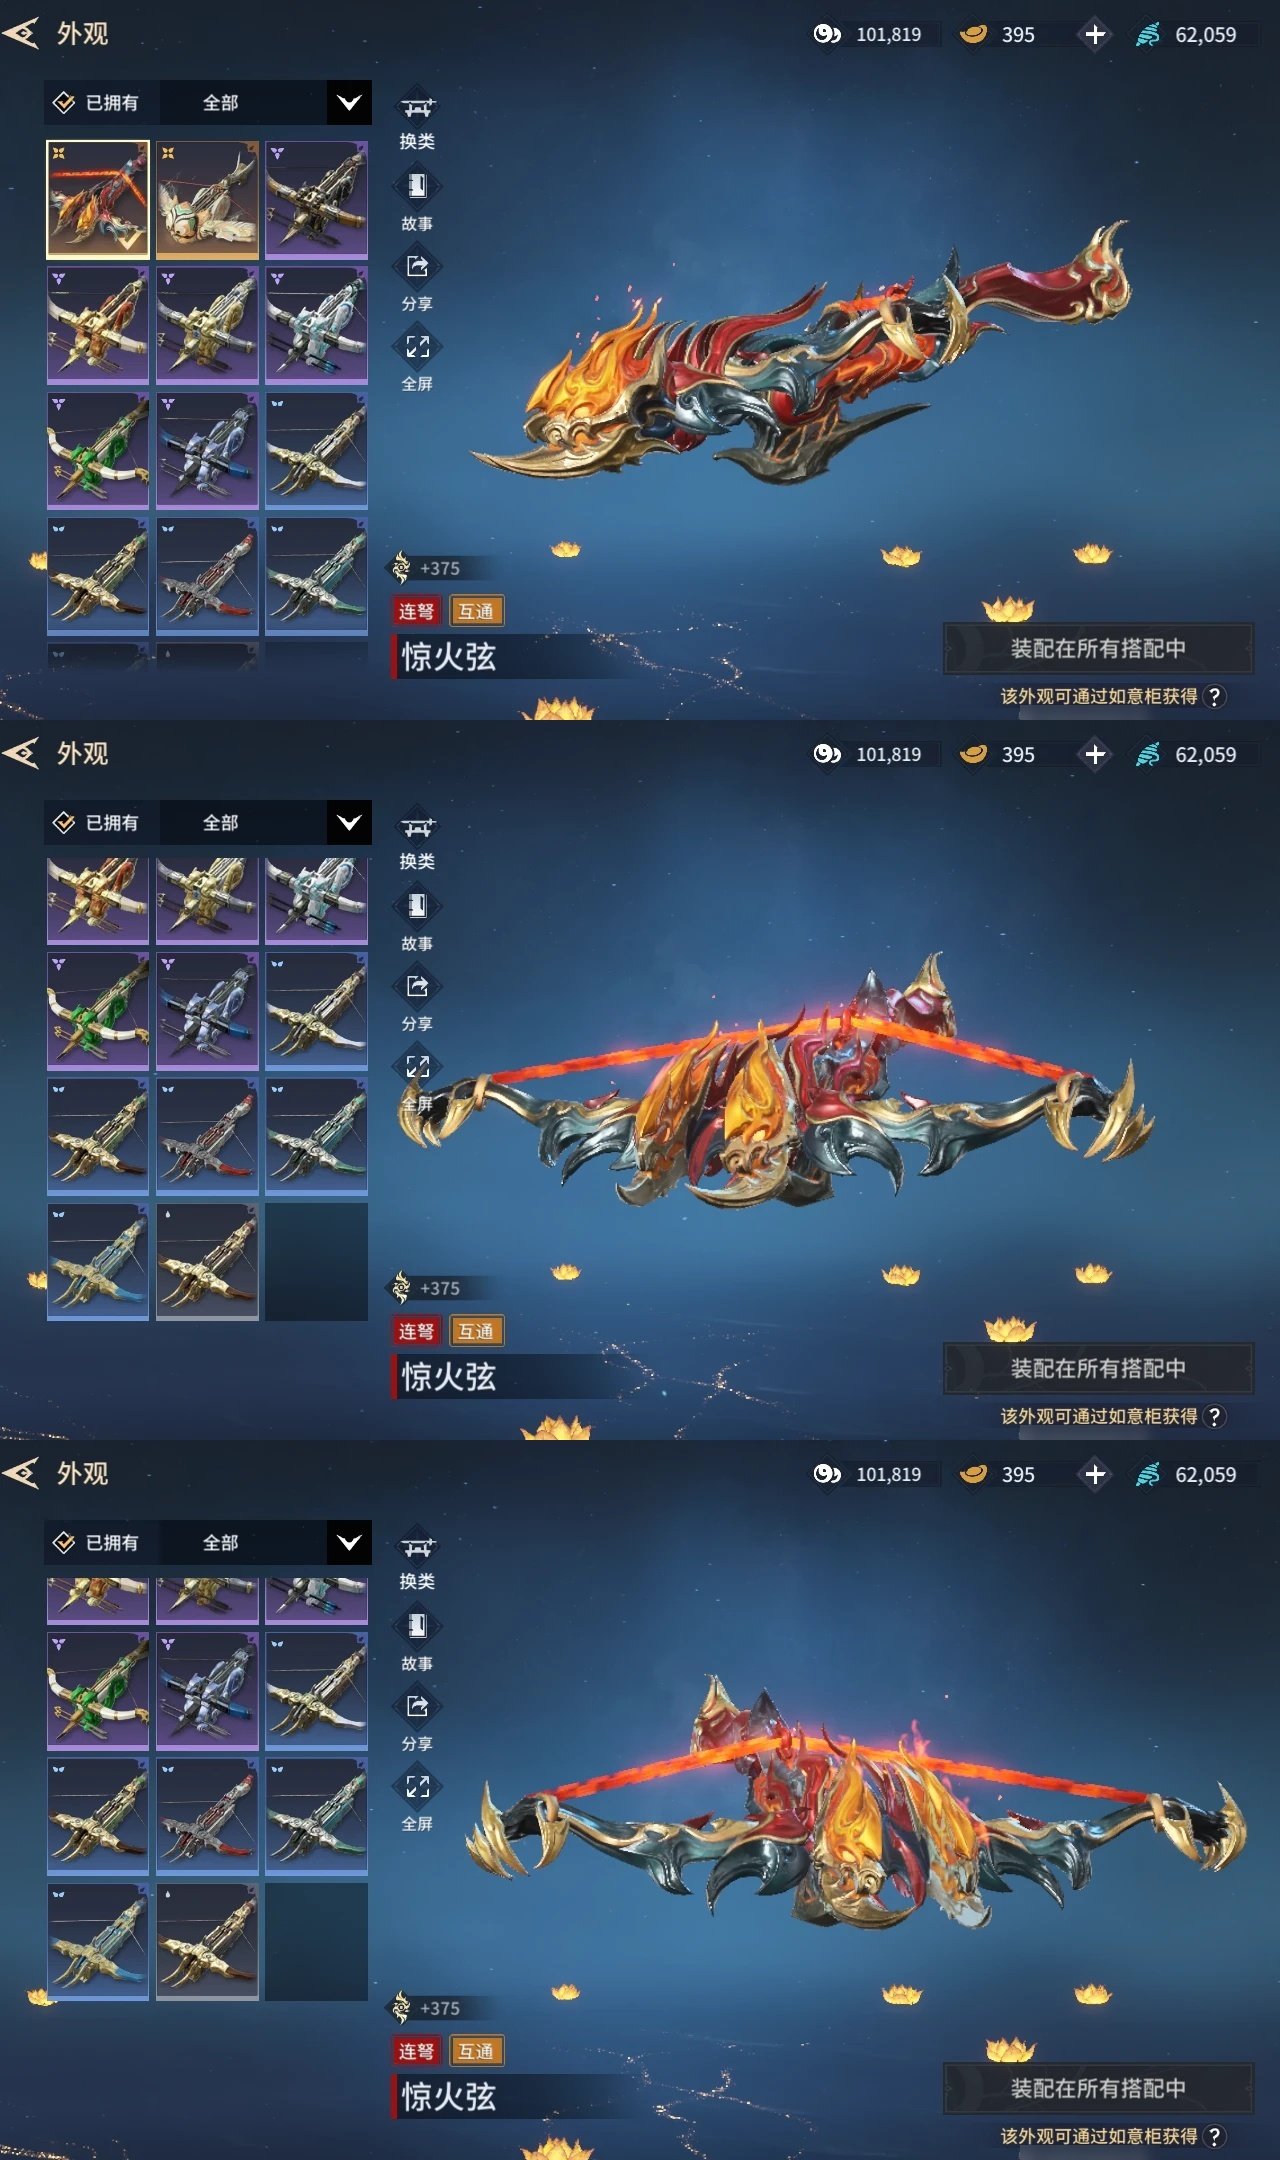Screen dimensions: 1280x2160
Task: Click the gold ingot currency icon in top screenshot
Action: [x=973, y=34]
